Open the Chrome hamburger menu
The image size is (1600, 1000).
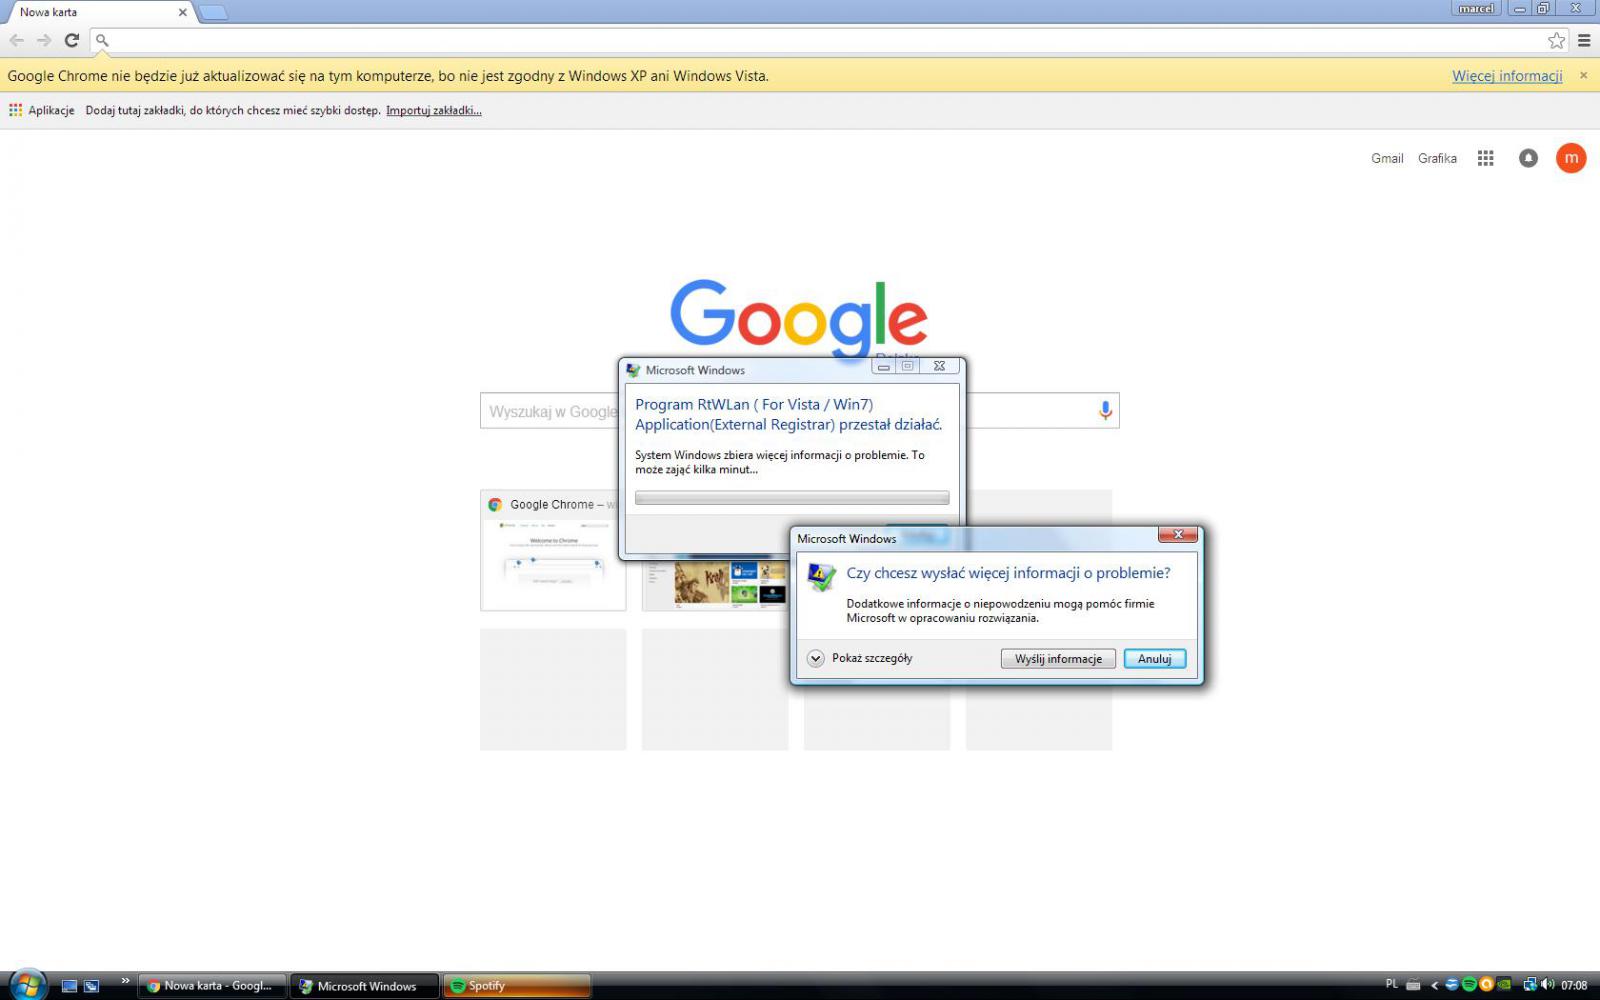click(x=1584, y=40)
